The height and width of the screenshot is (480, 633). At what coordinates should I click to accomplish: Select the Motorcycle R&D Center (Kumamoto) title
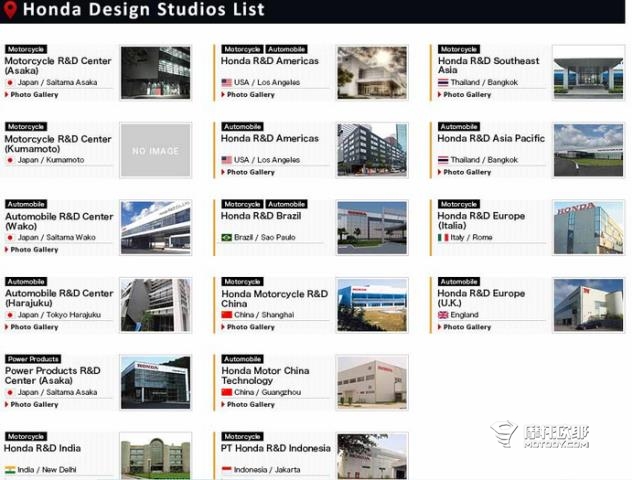(x=58, y=144)
